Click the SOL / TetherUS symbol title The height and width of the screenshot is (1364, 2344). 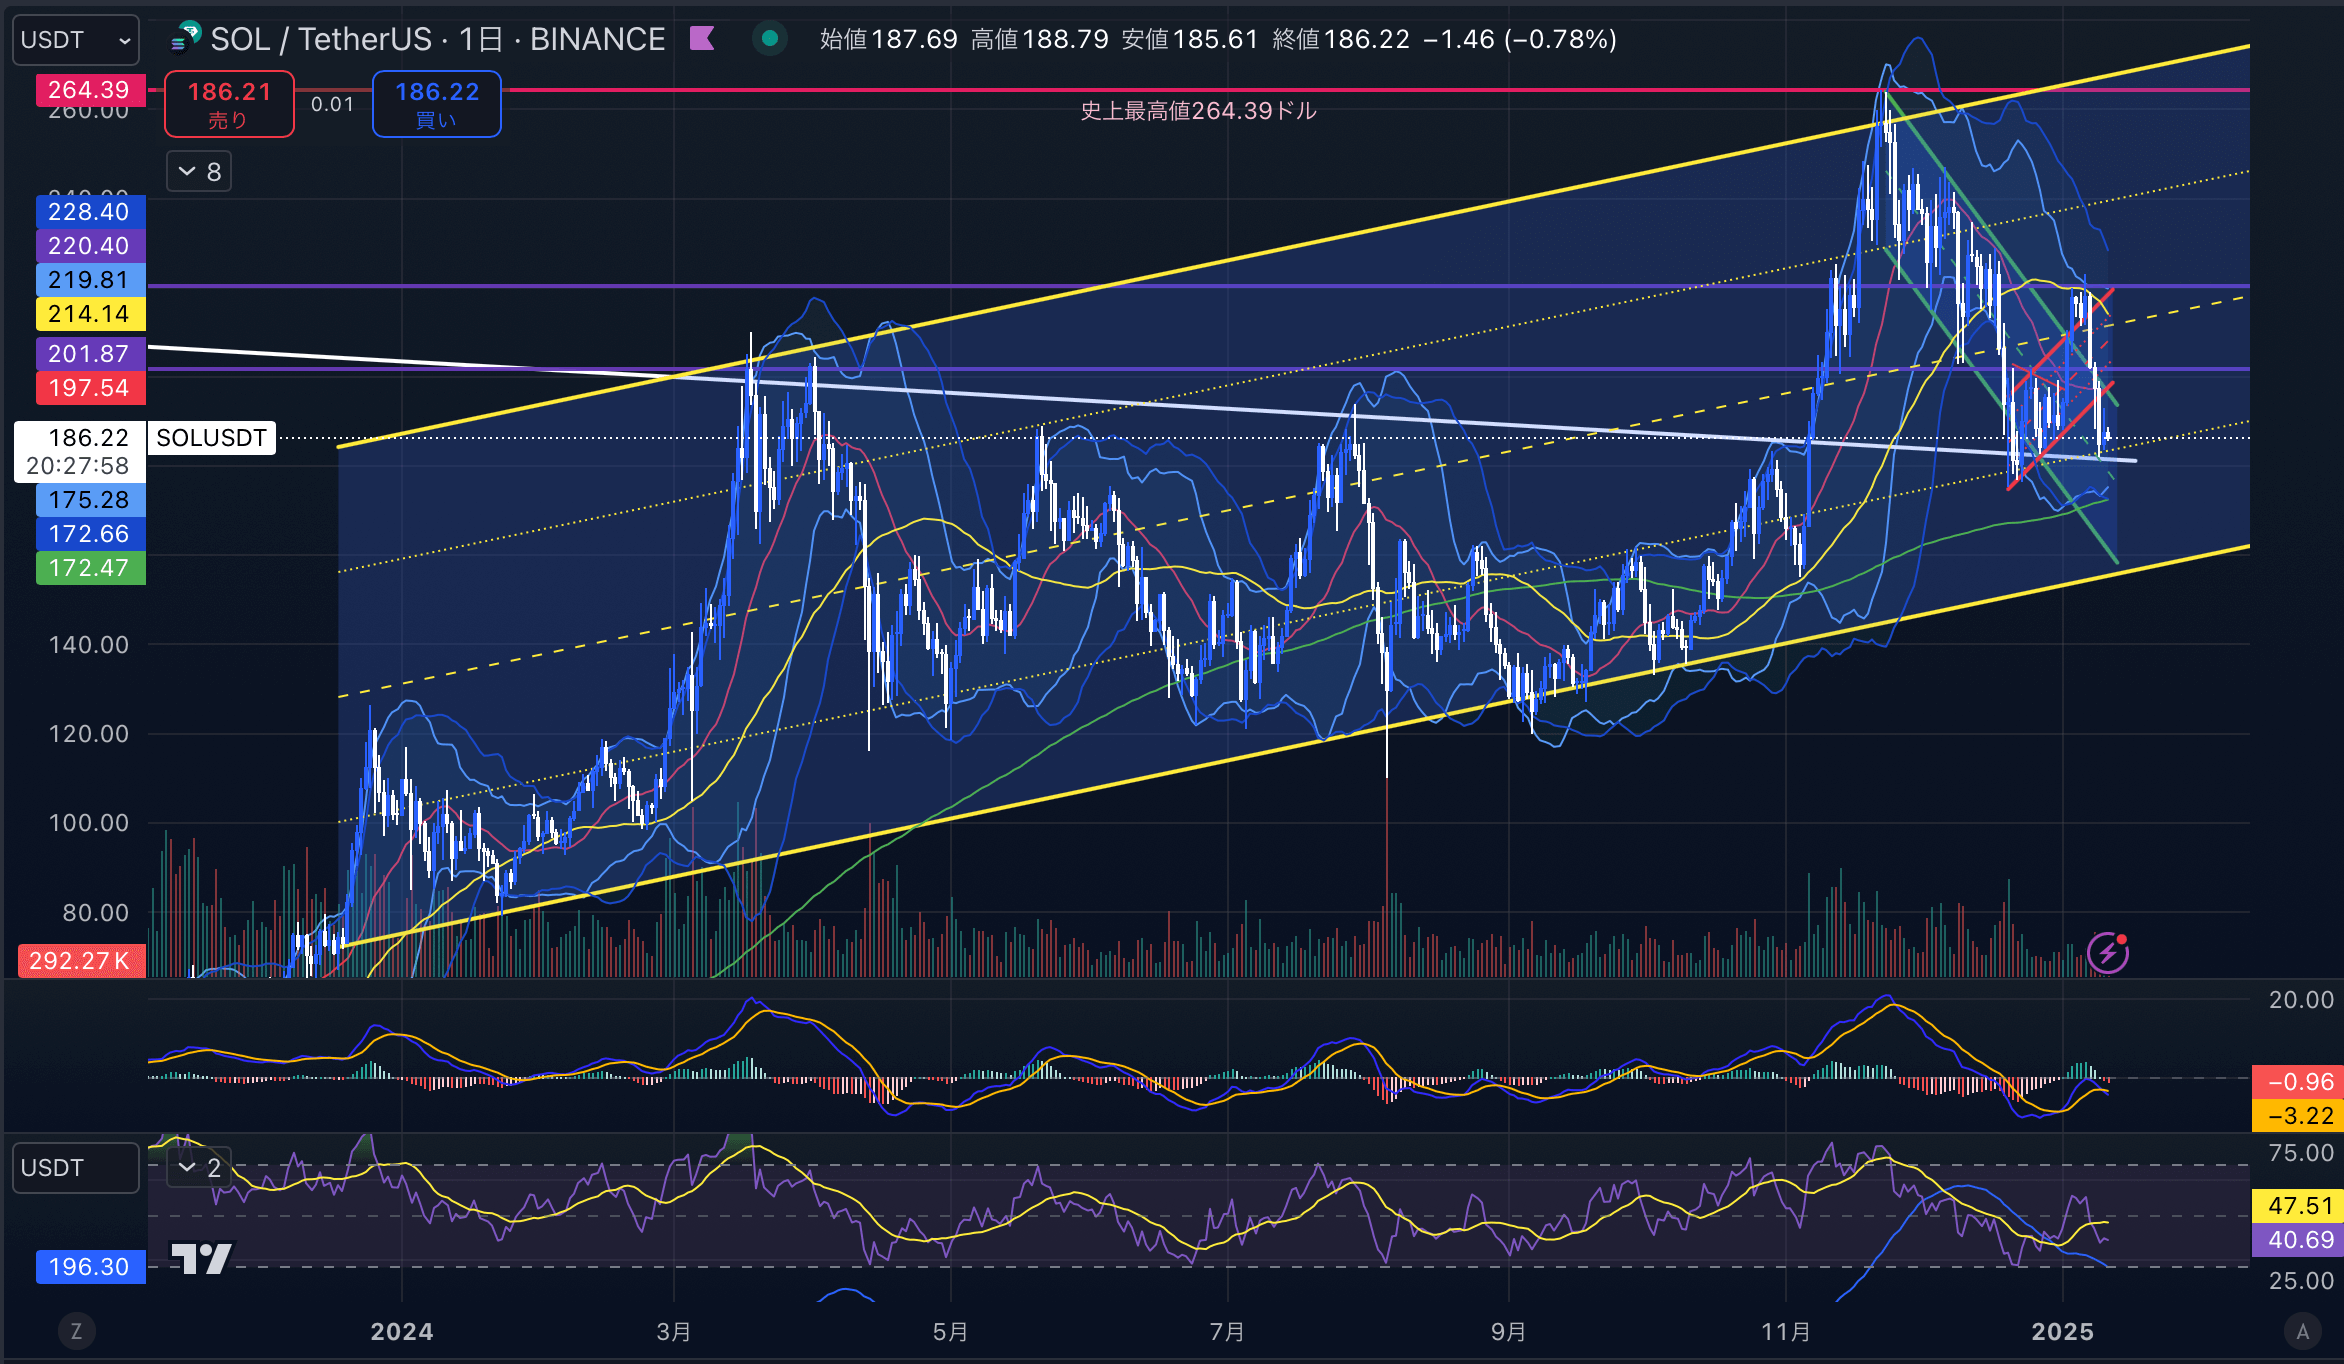coord(321,39)
